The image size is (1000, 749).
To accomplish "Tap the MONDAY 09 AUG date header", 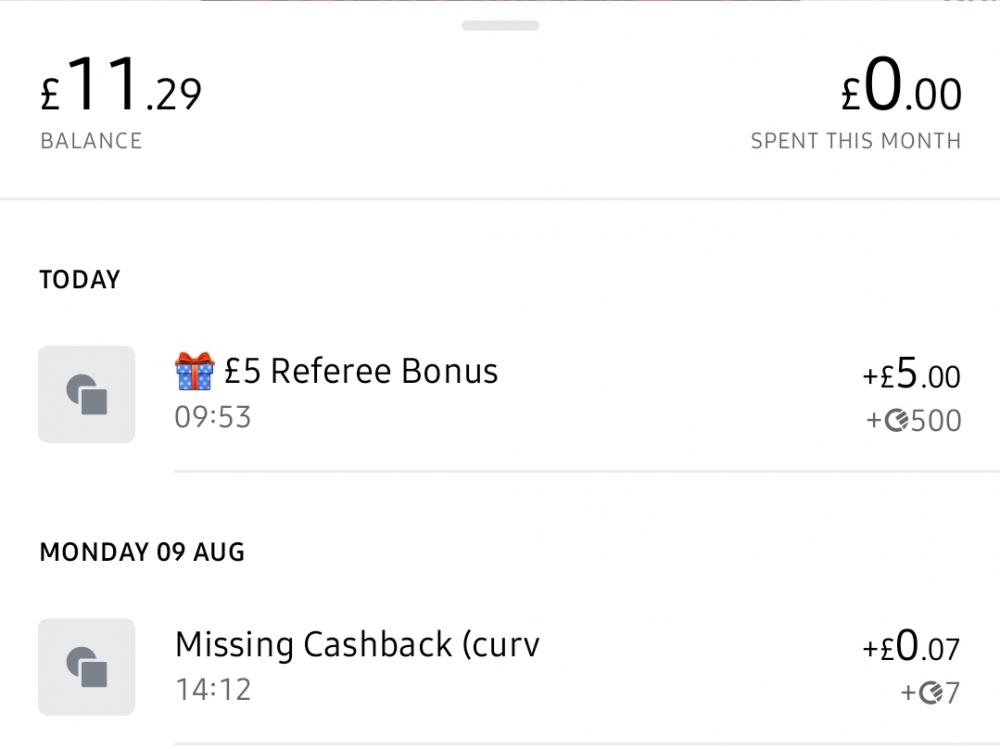I will coord(142,552).
